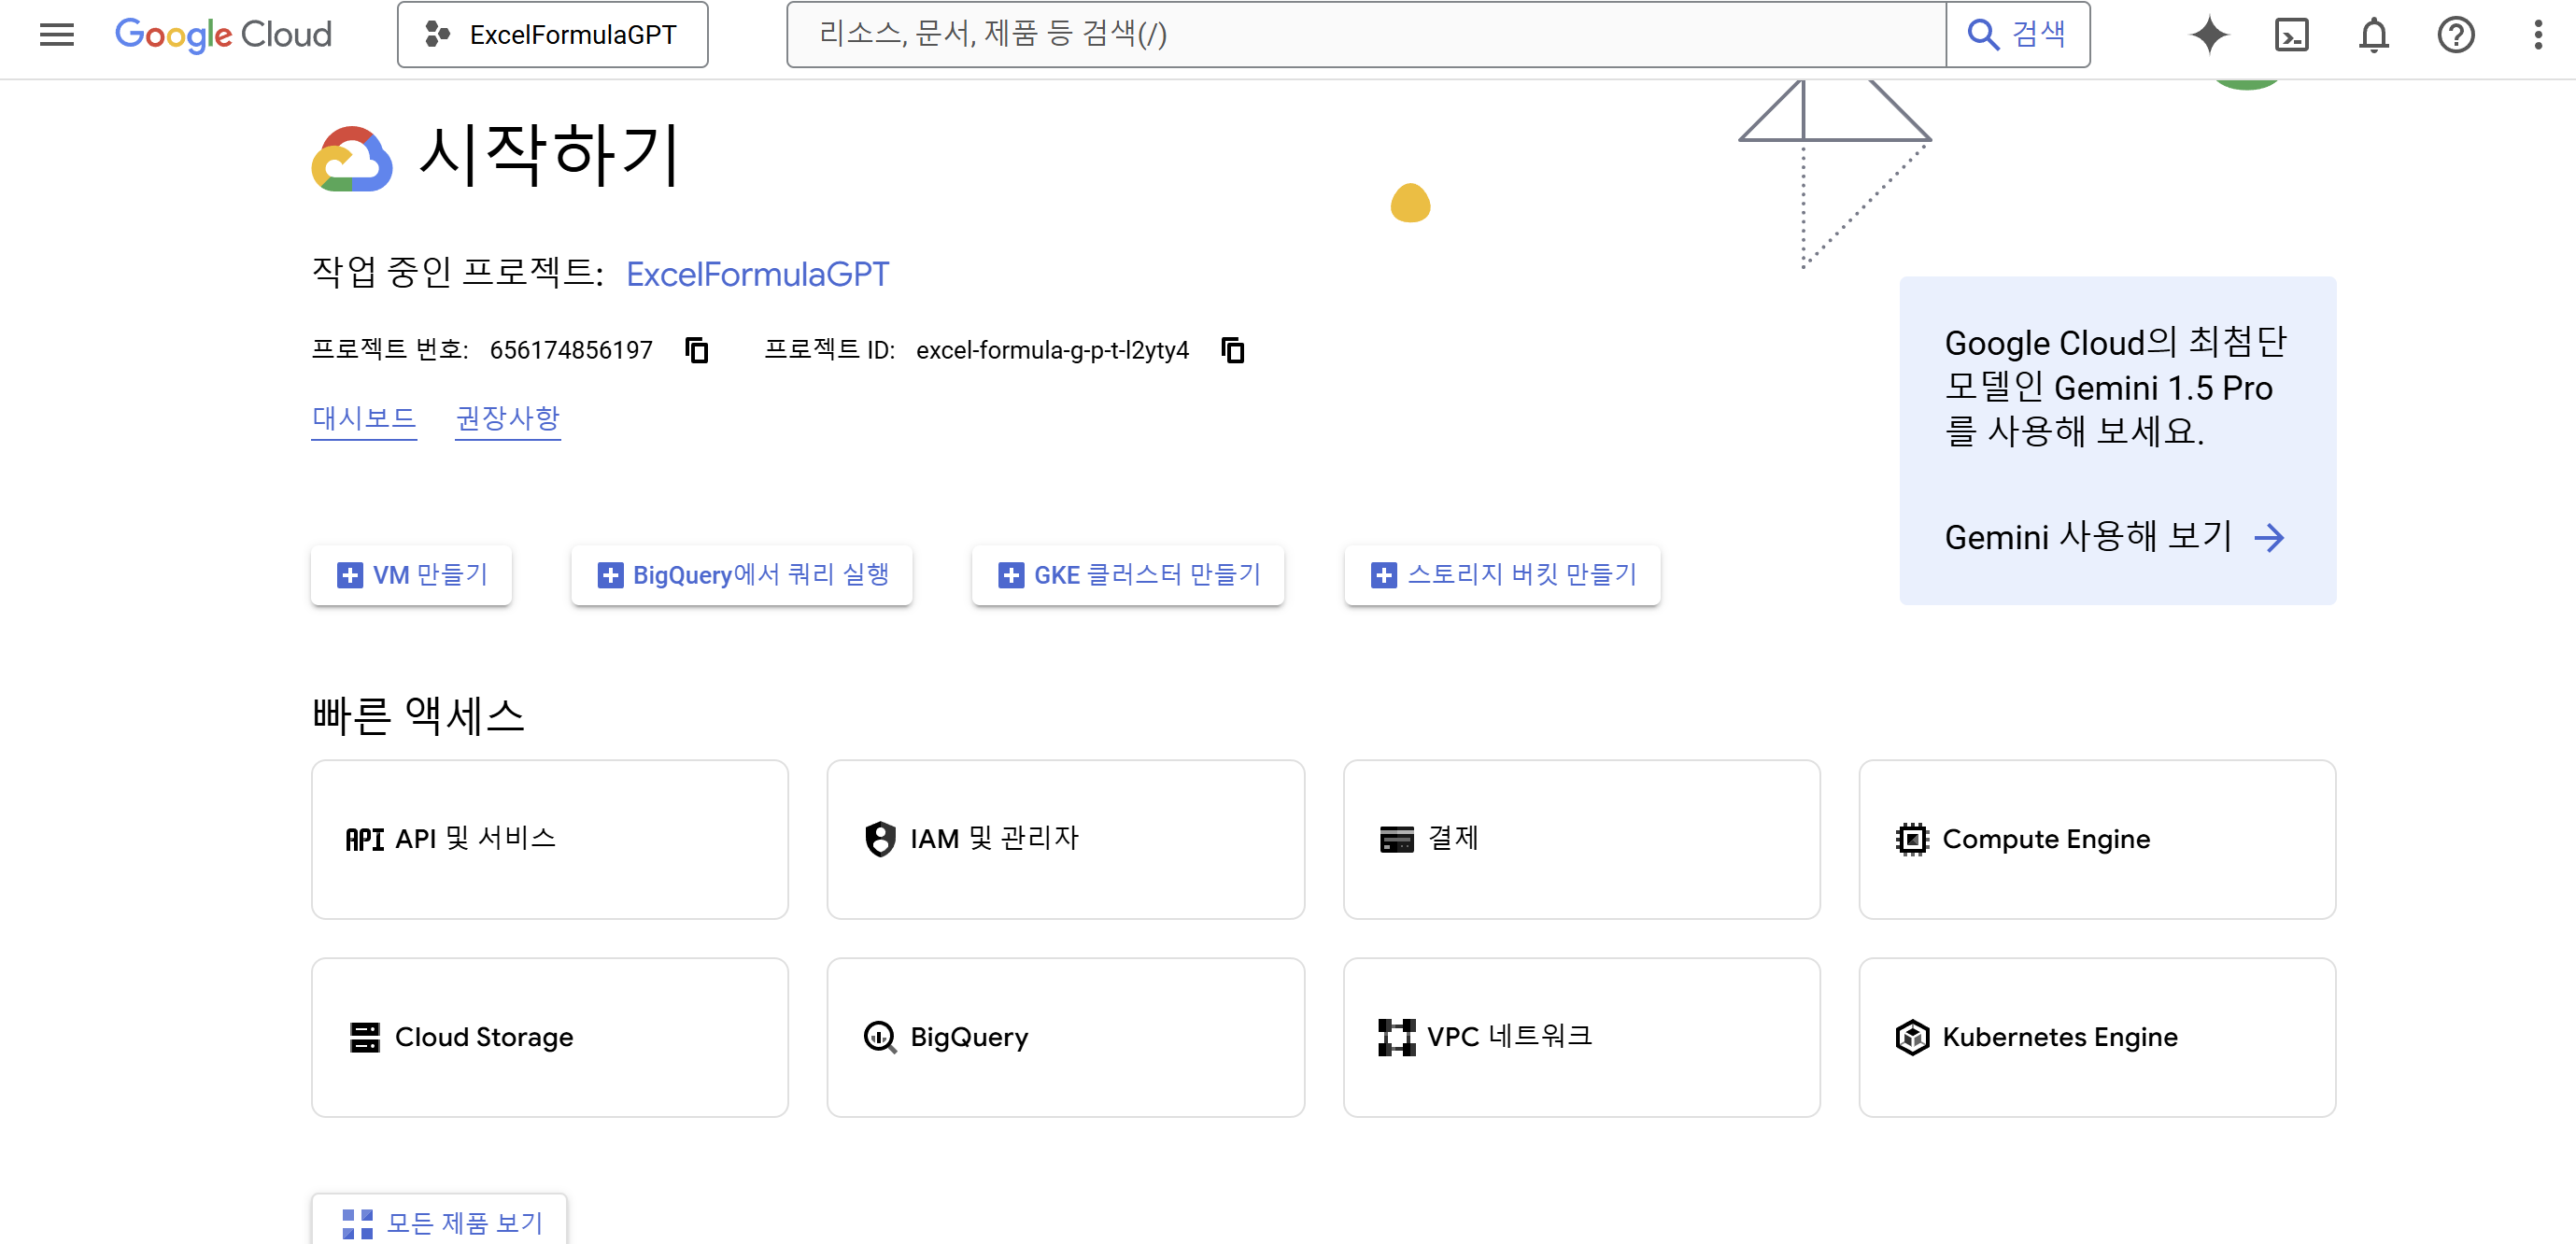The height and width of the screenshot is (1244, 2576).
Task: Click GKE 클러스터 만들기 button
Action: [1128, 575]
